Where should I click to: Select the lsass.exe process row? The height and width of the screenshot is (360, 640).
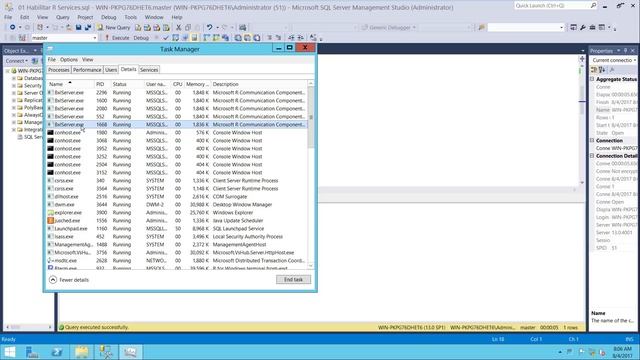[176, 237]
